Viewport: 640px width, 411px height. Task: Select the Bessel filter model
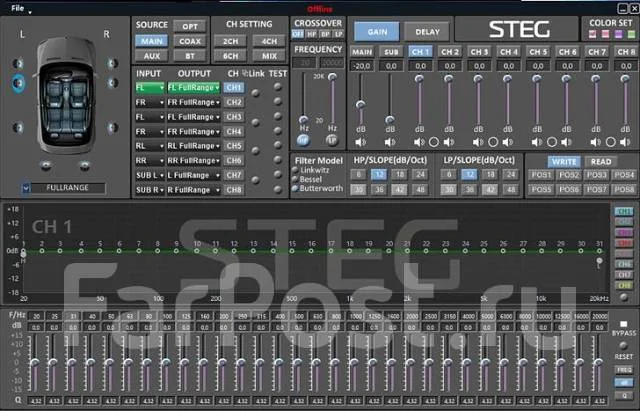tap(295, 180)
